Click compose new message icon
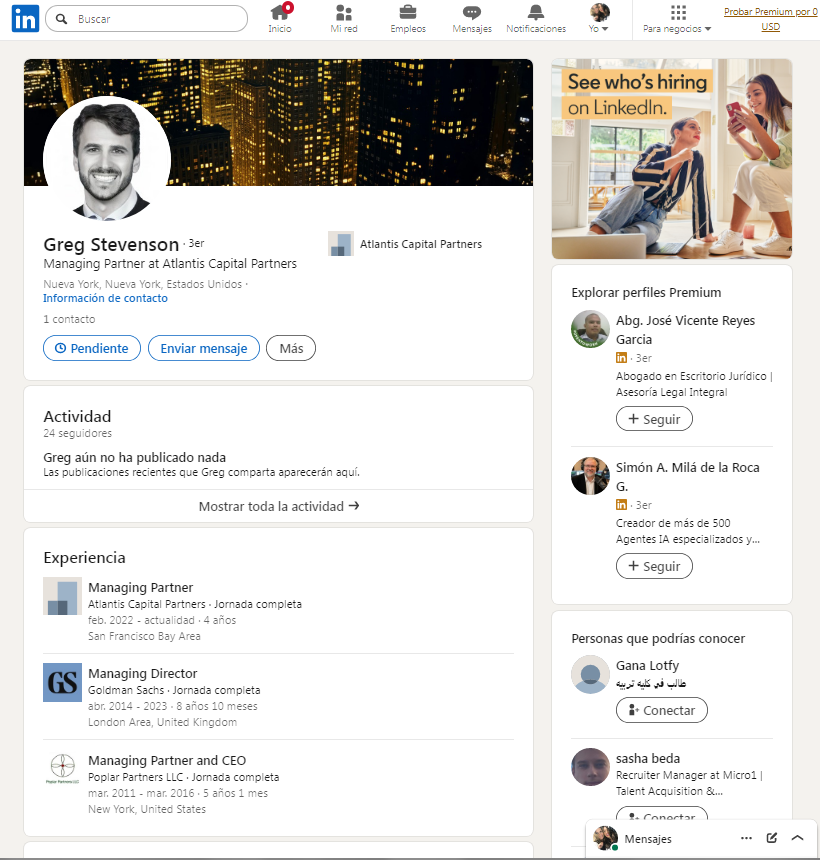This screenshot has width=820, height=860. pos(772,838)
